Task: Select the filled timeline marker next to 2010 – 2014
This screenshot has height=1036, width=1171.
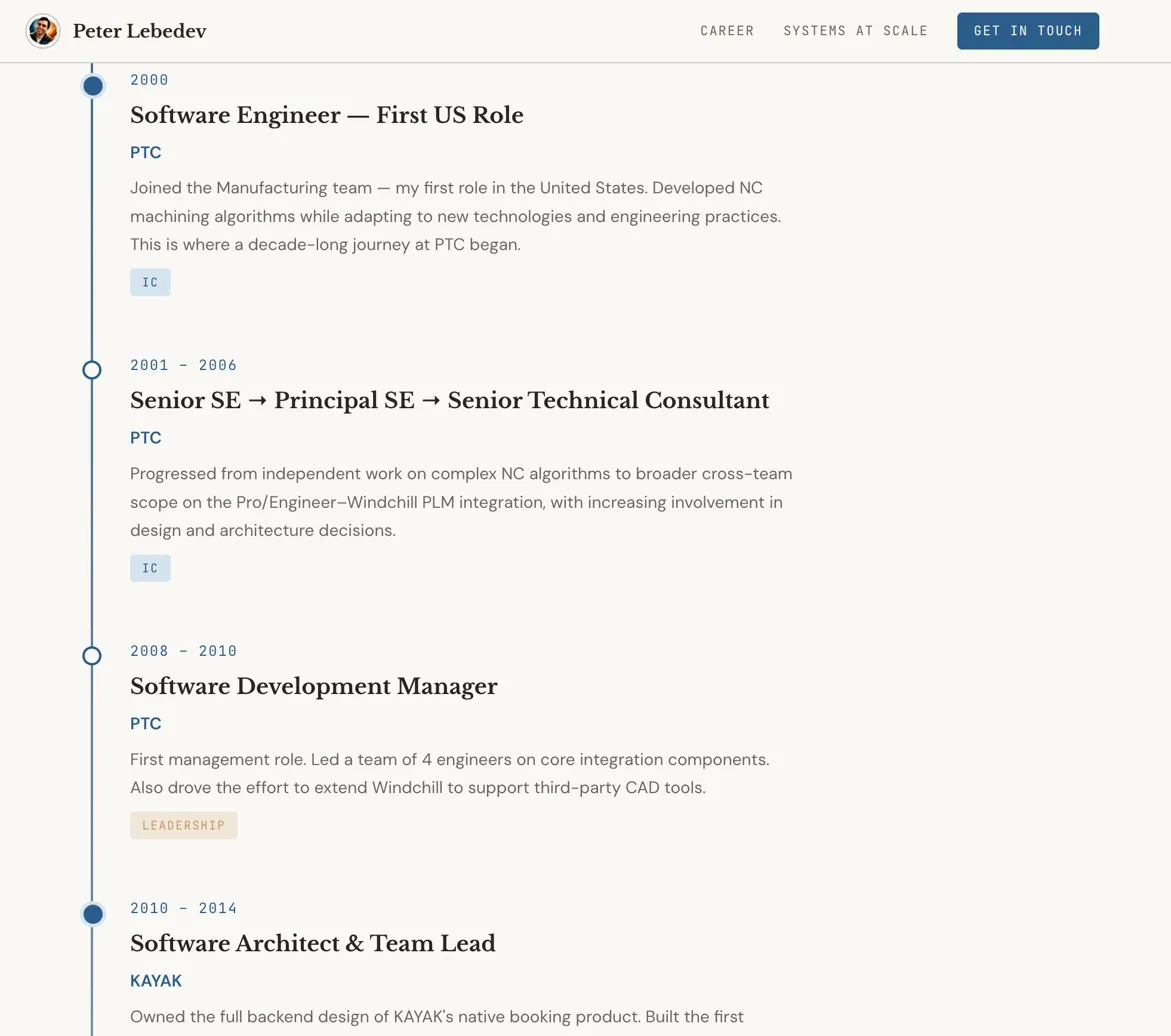Action: [x=92, y=913]
